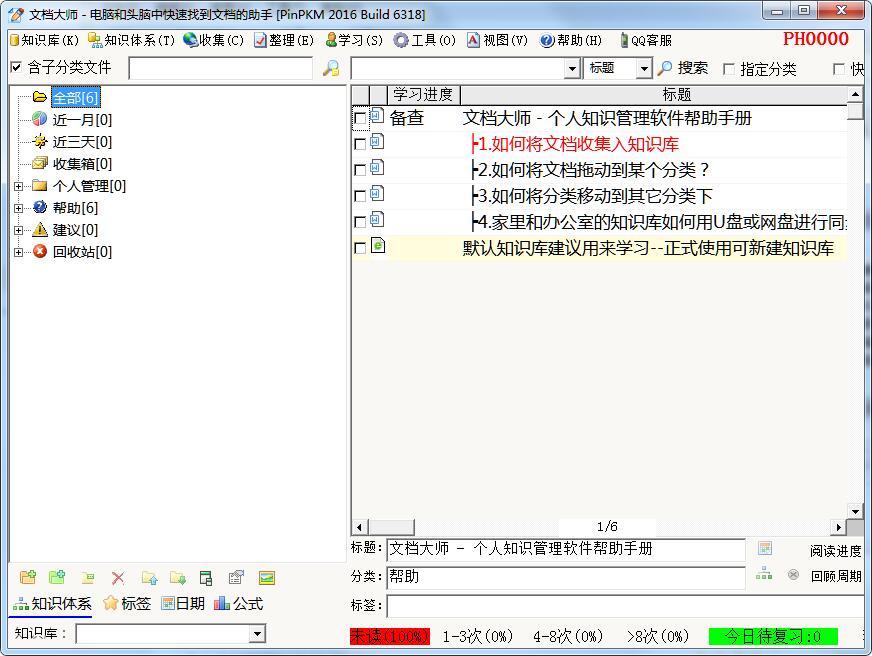Click the search binoculars icon beside category filter
Viewport: 872px width, 656px height.
point(331,68)
